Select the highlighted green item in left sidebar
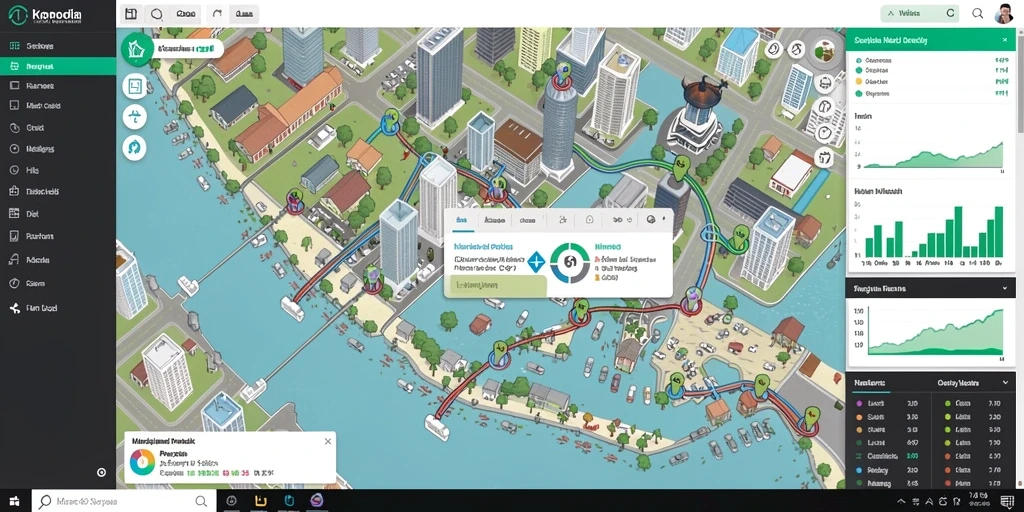 pyautogui.click(x=58, y=66)
